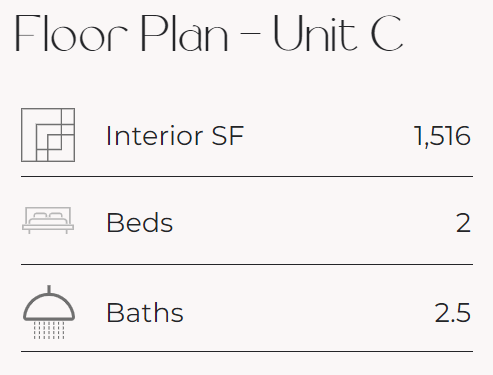
Task: Click the shower head icon
Action: (49, 312)
